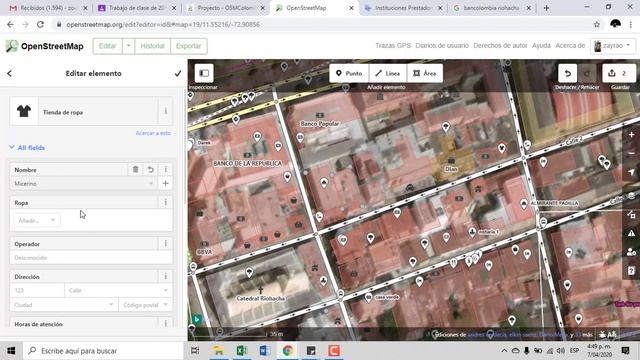Collapse the All fields section
640x360 pixels.
(x=27, y=148)
